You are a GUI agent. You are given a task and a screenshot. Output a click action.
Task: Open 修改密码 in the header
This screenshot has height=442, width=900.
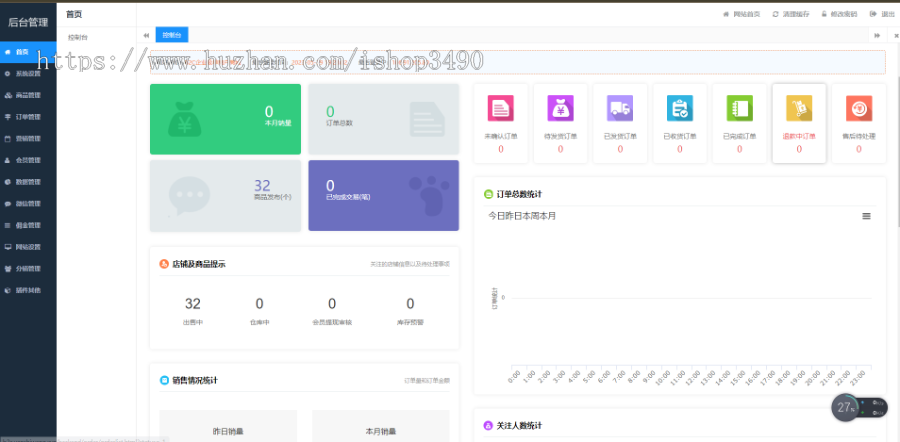pyautogui.click(x=839, y=14)
